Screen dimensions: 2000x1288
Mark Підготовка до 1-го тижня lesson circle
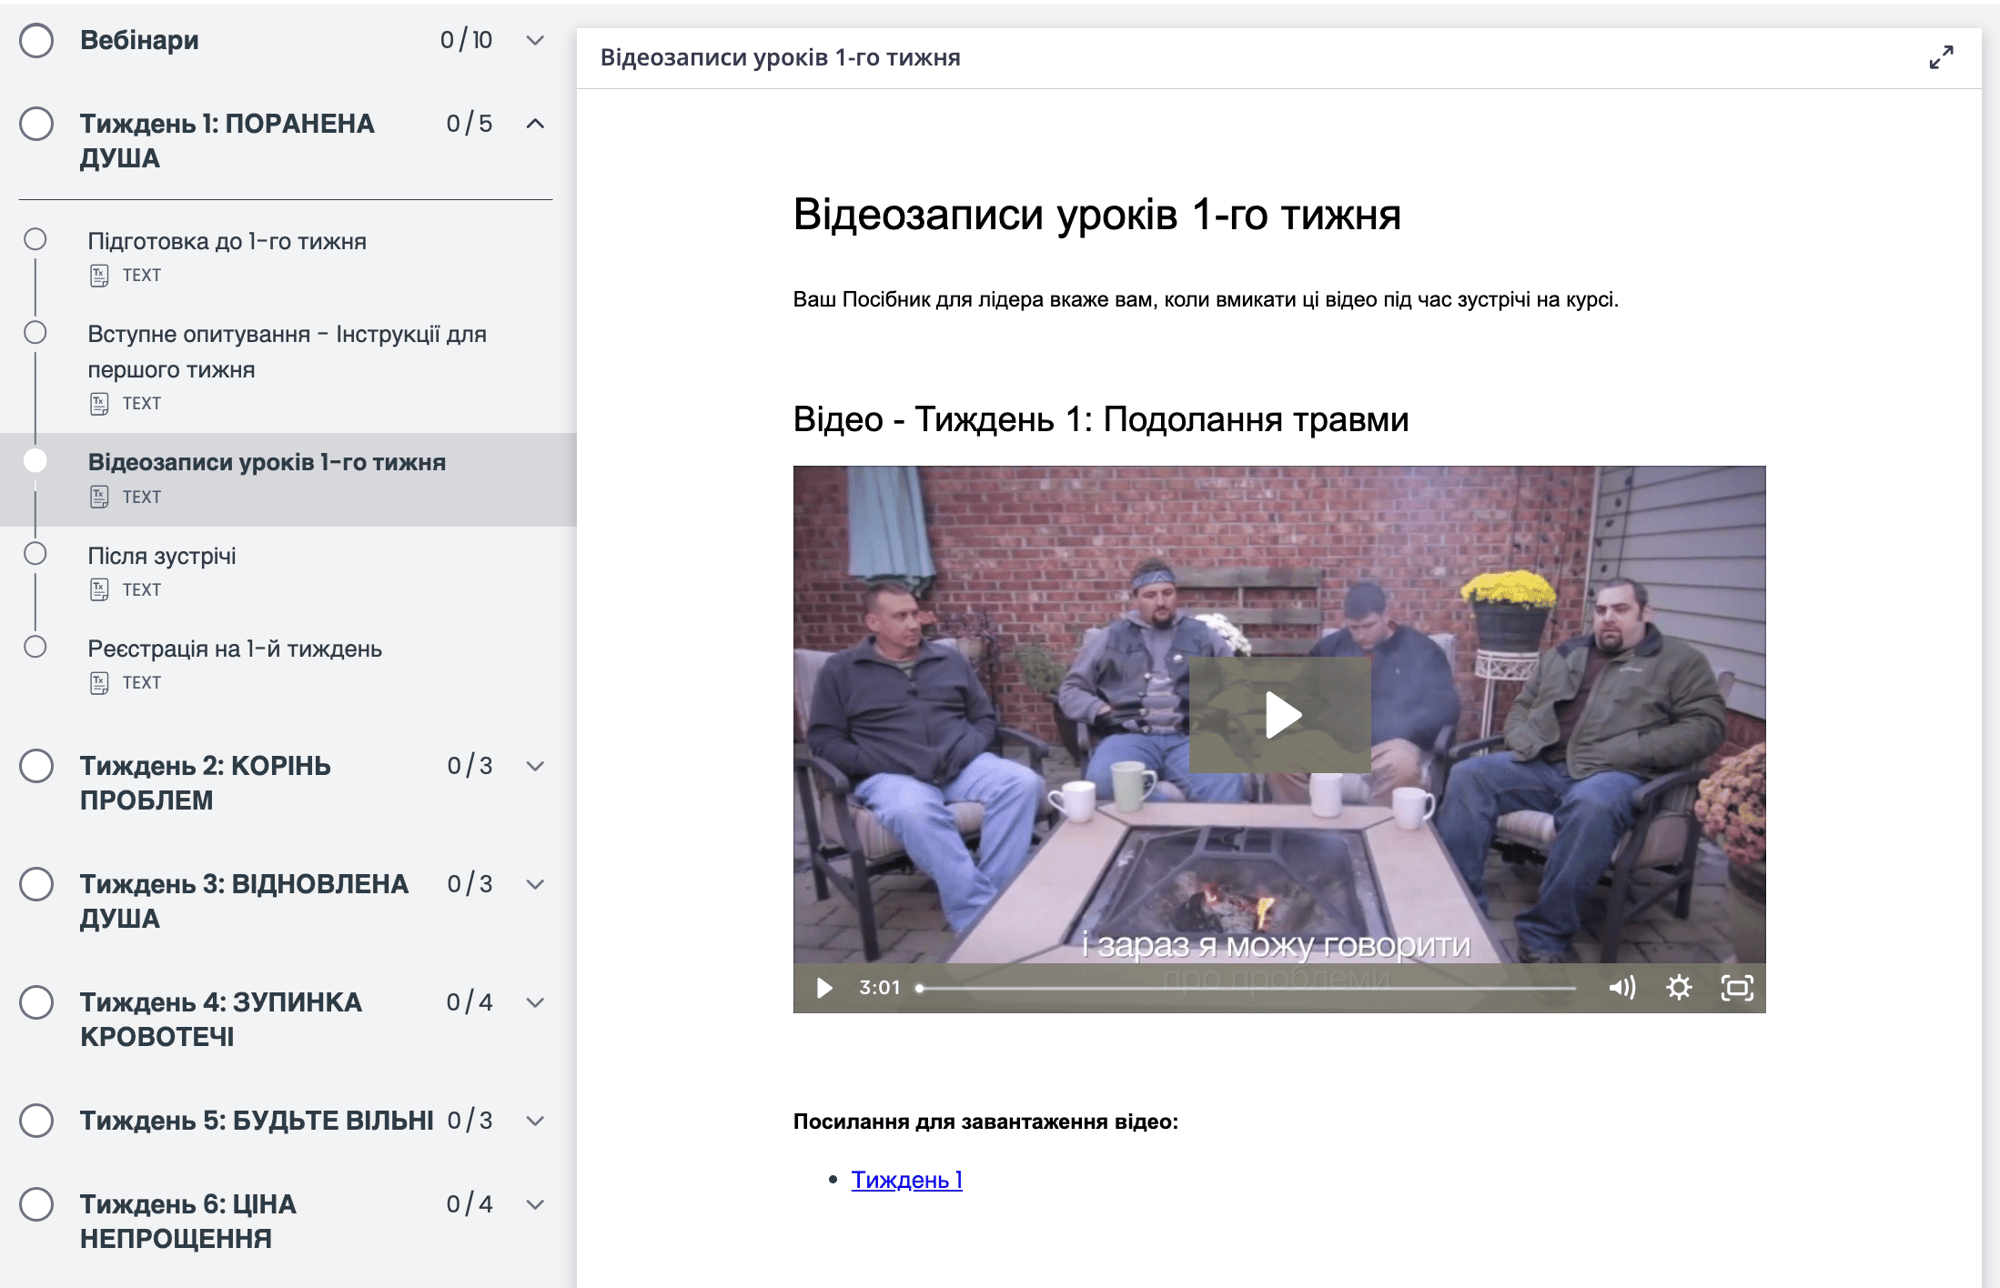(35, 240)
